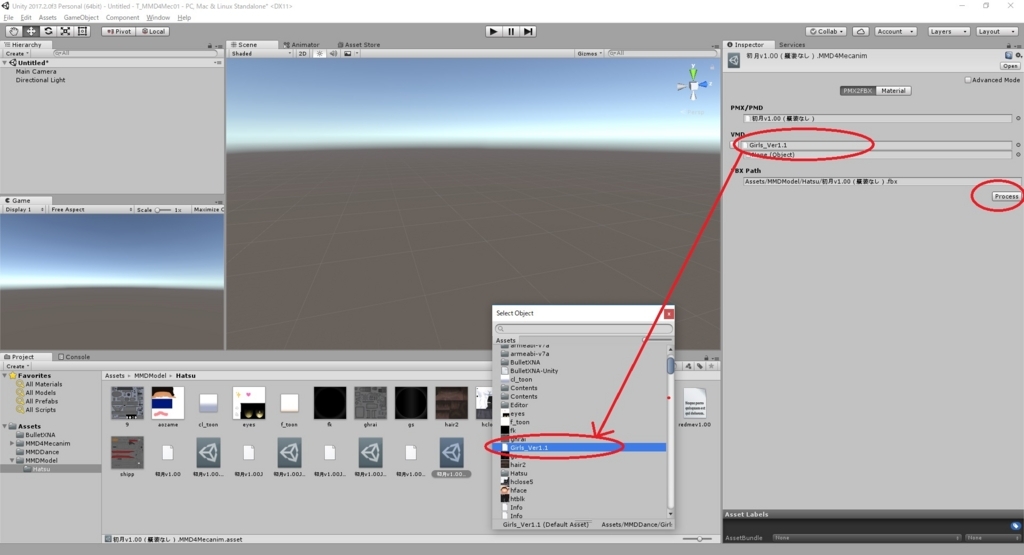Click the object picker circle beside PMX/PMD field
Image resolution: width=1024 pixels, height=555 pixels.
[x=1017, y=118]
